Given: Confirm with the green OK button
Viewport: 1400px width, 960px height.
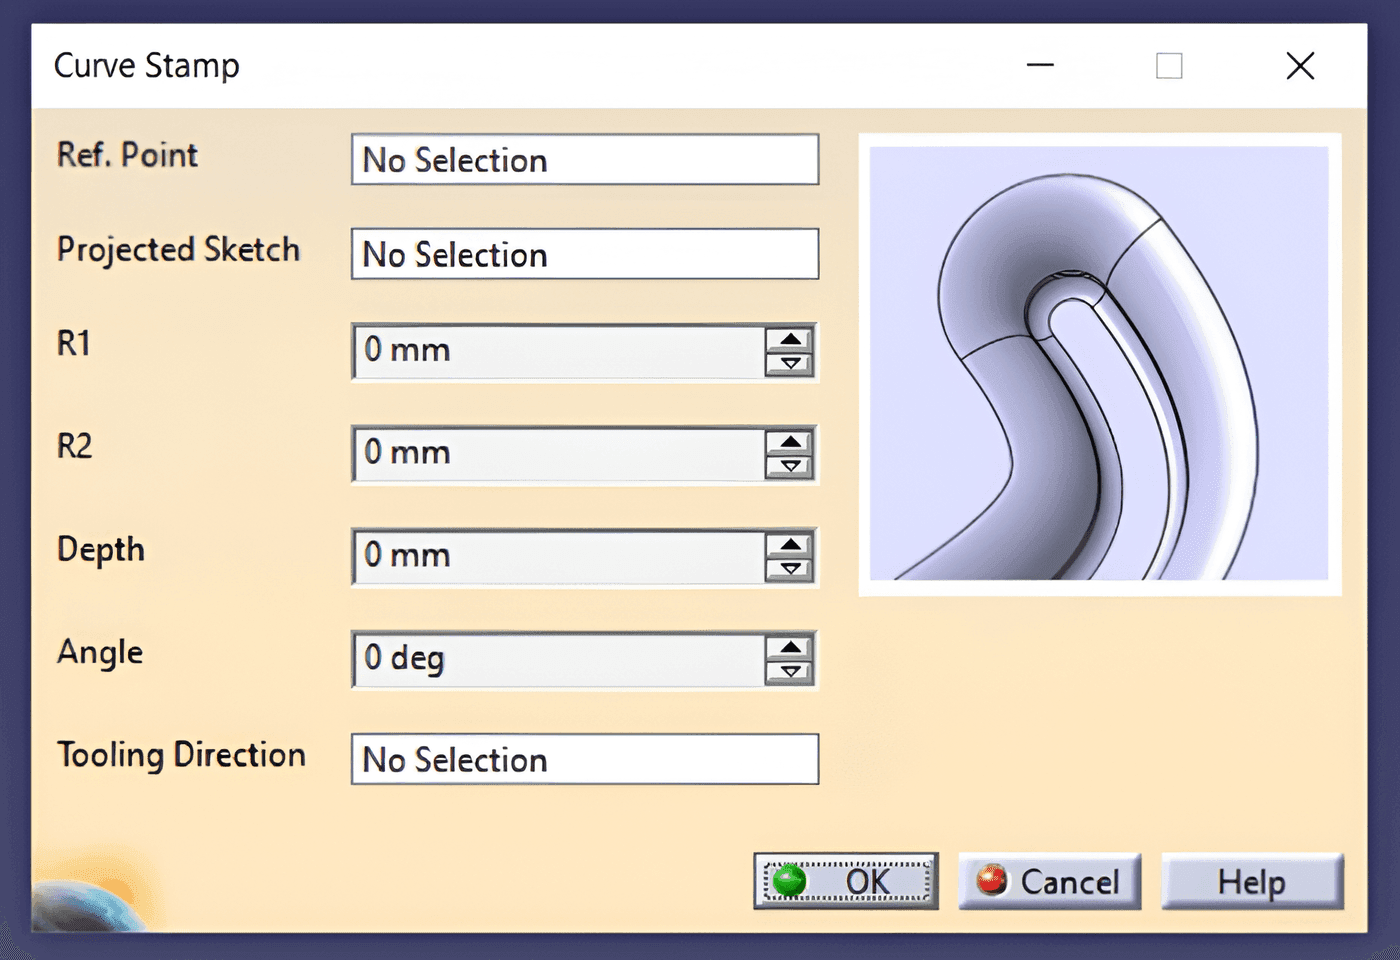Looking at the screenshot, I should (846, 881).
